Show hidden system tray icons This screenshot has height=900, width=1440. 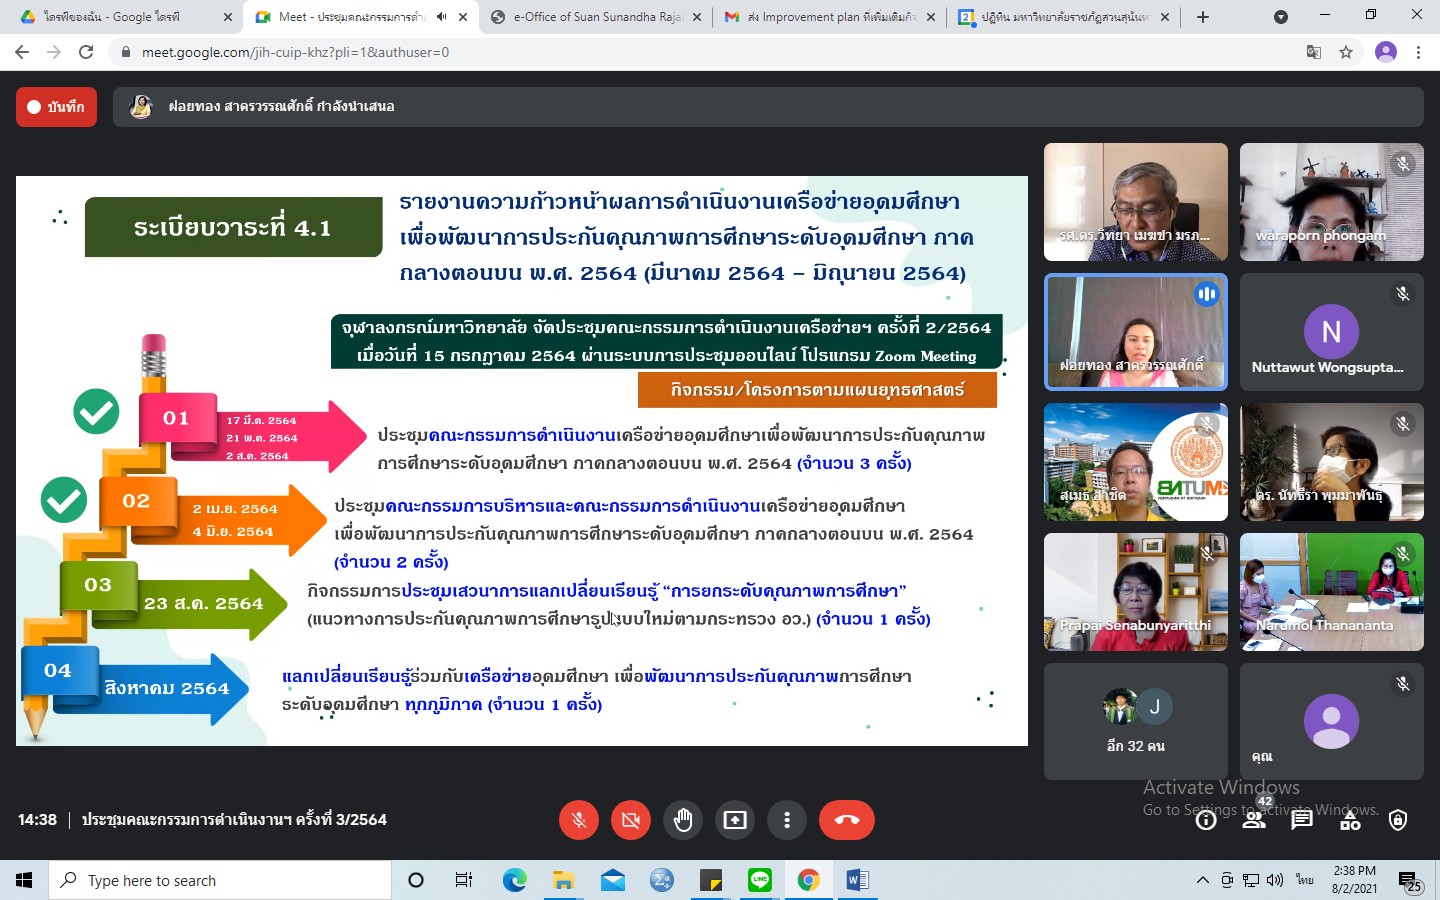[x=1202, y=880]
